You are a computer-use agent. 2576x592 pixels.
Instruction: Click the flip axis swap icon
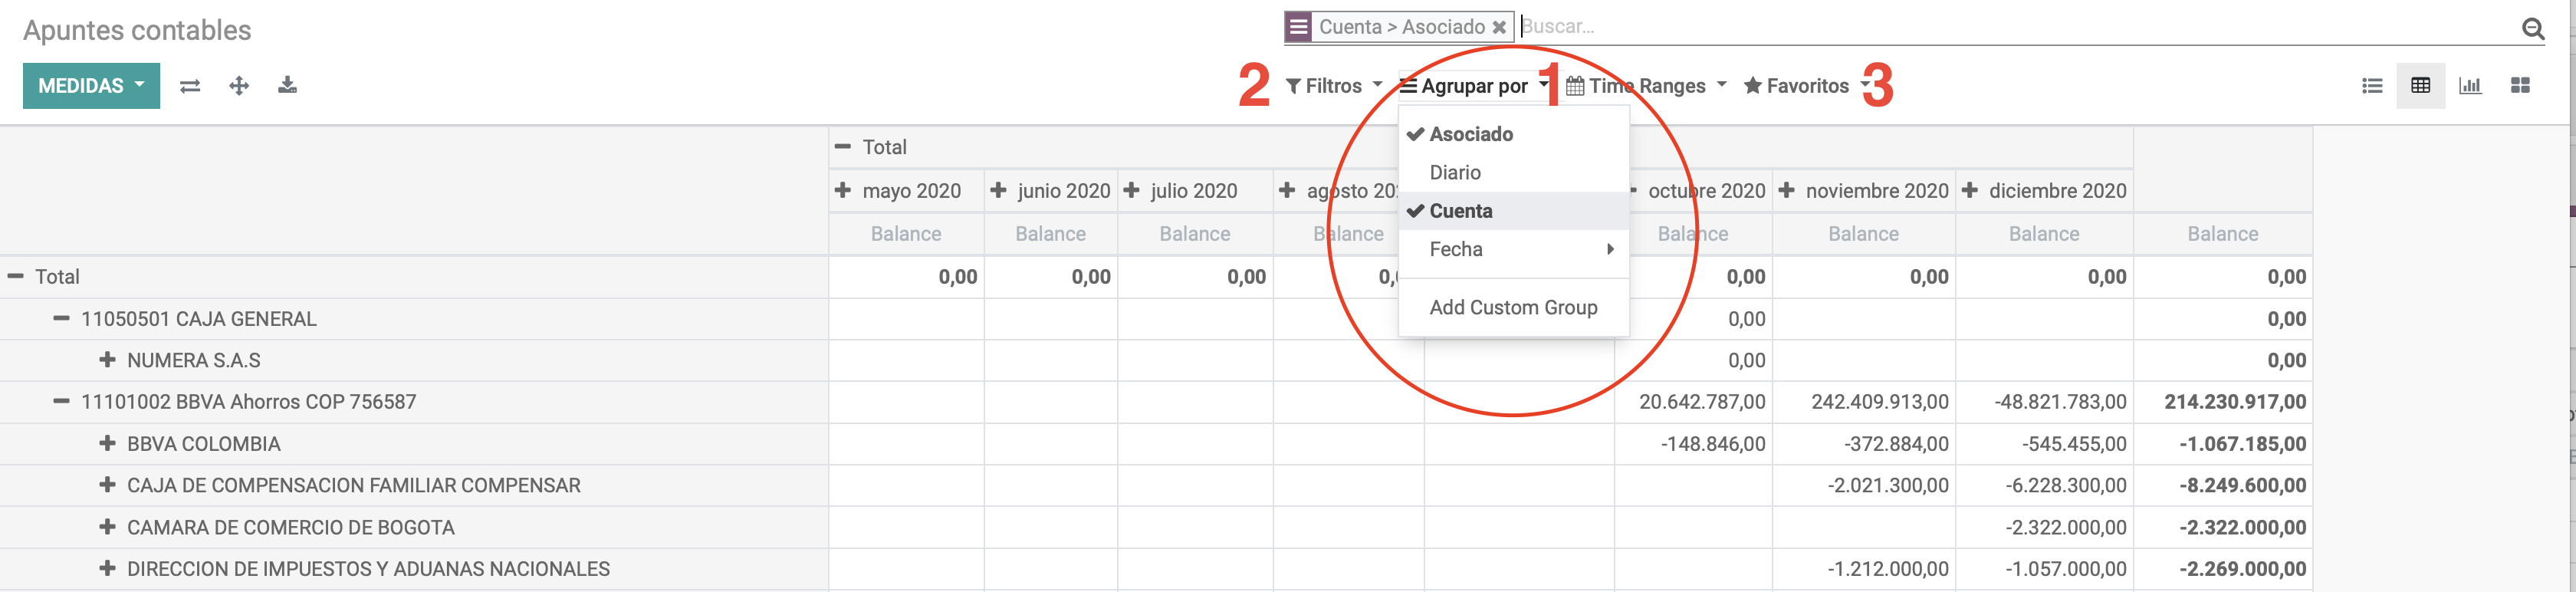190,86
